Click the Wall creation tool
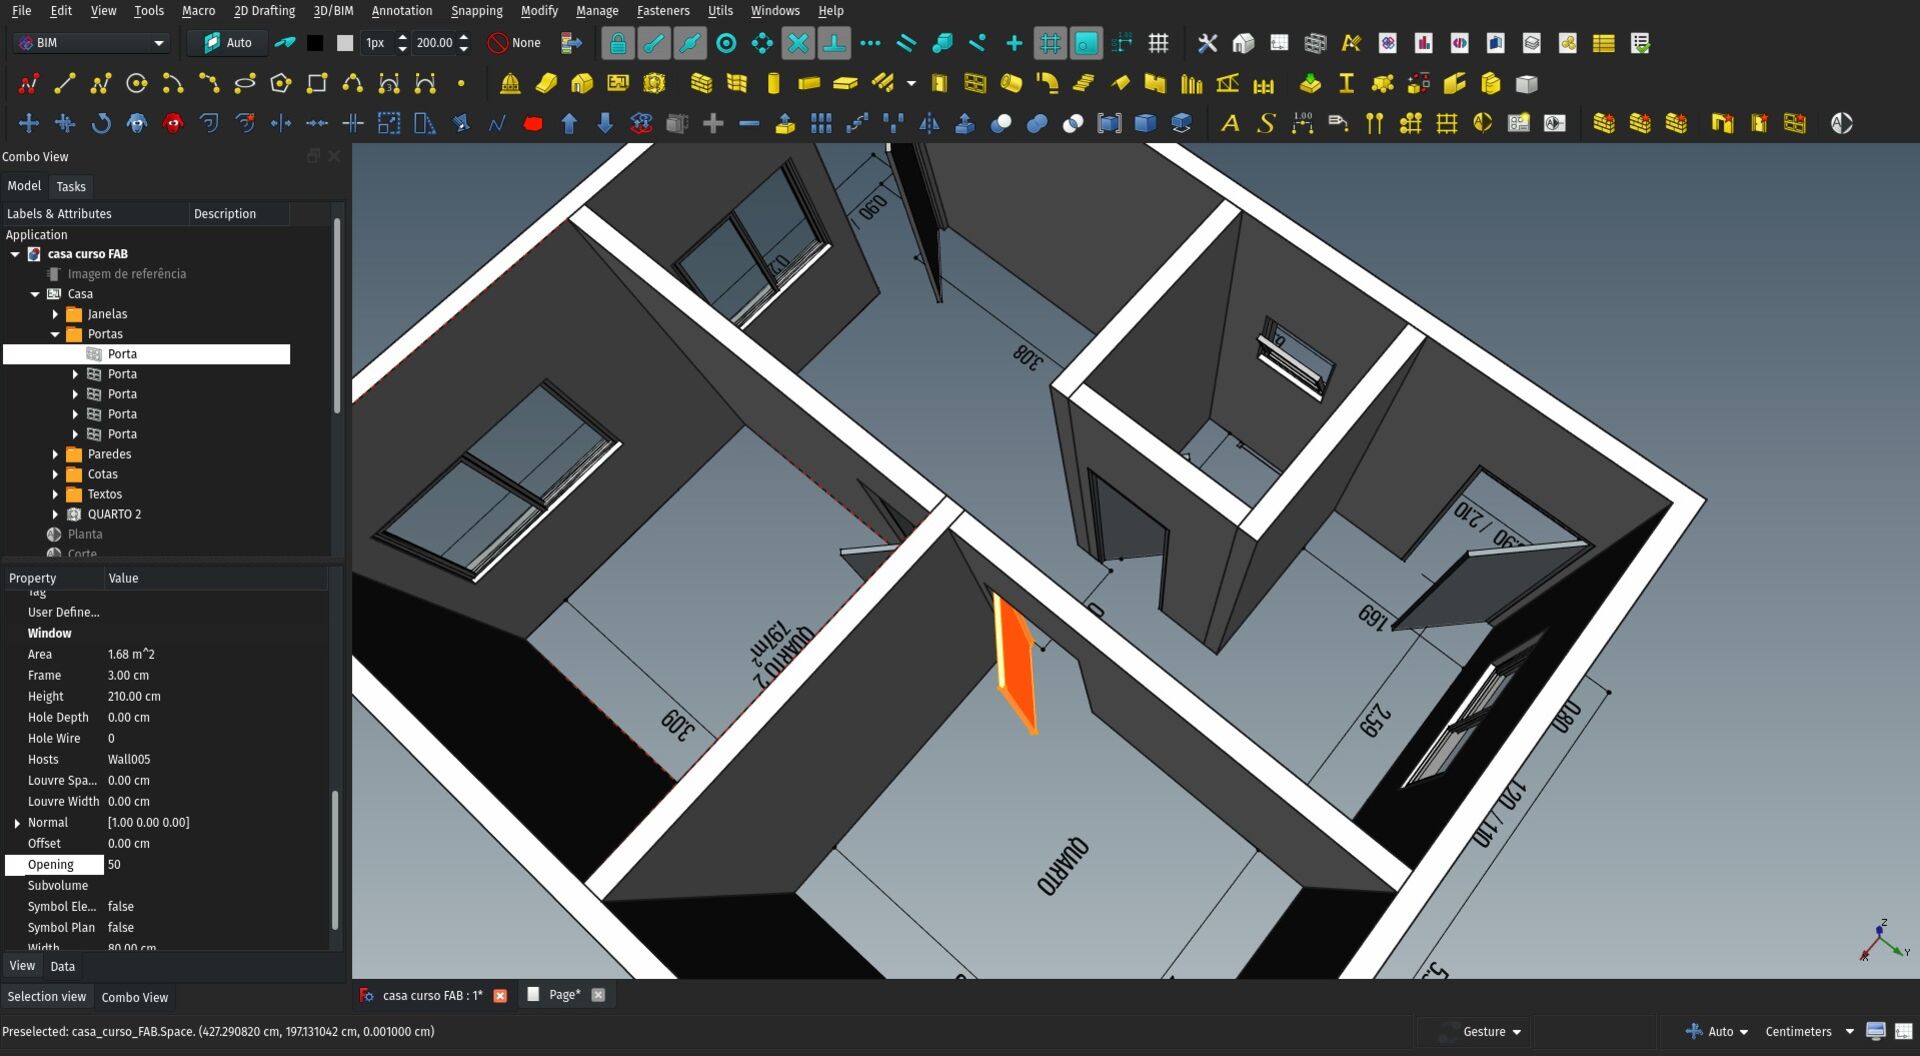The image size is (1920, 1056). 702,84
